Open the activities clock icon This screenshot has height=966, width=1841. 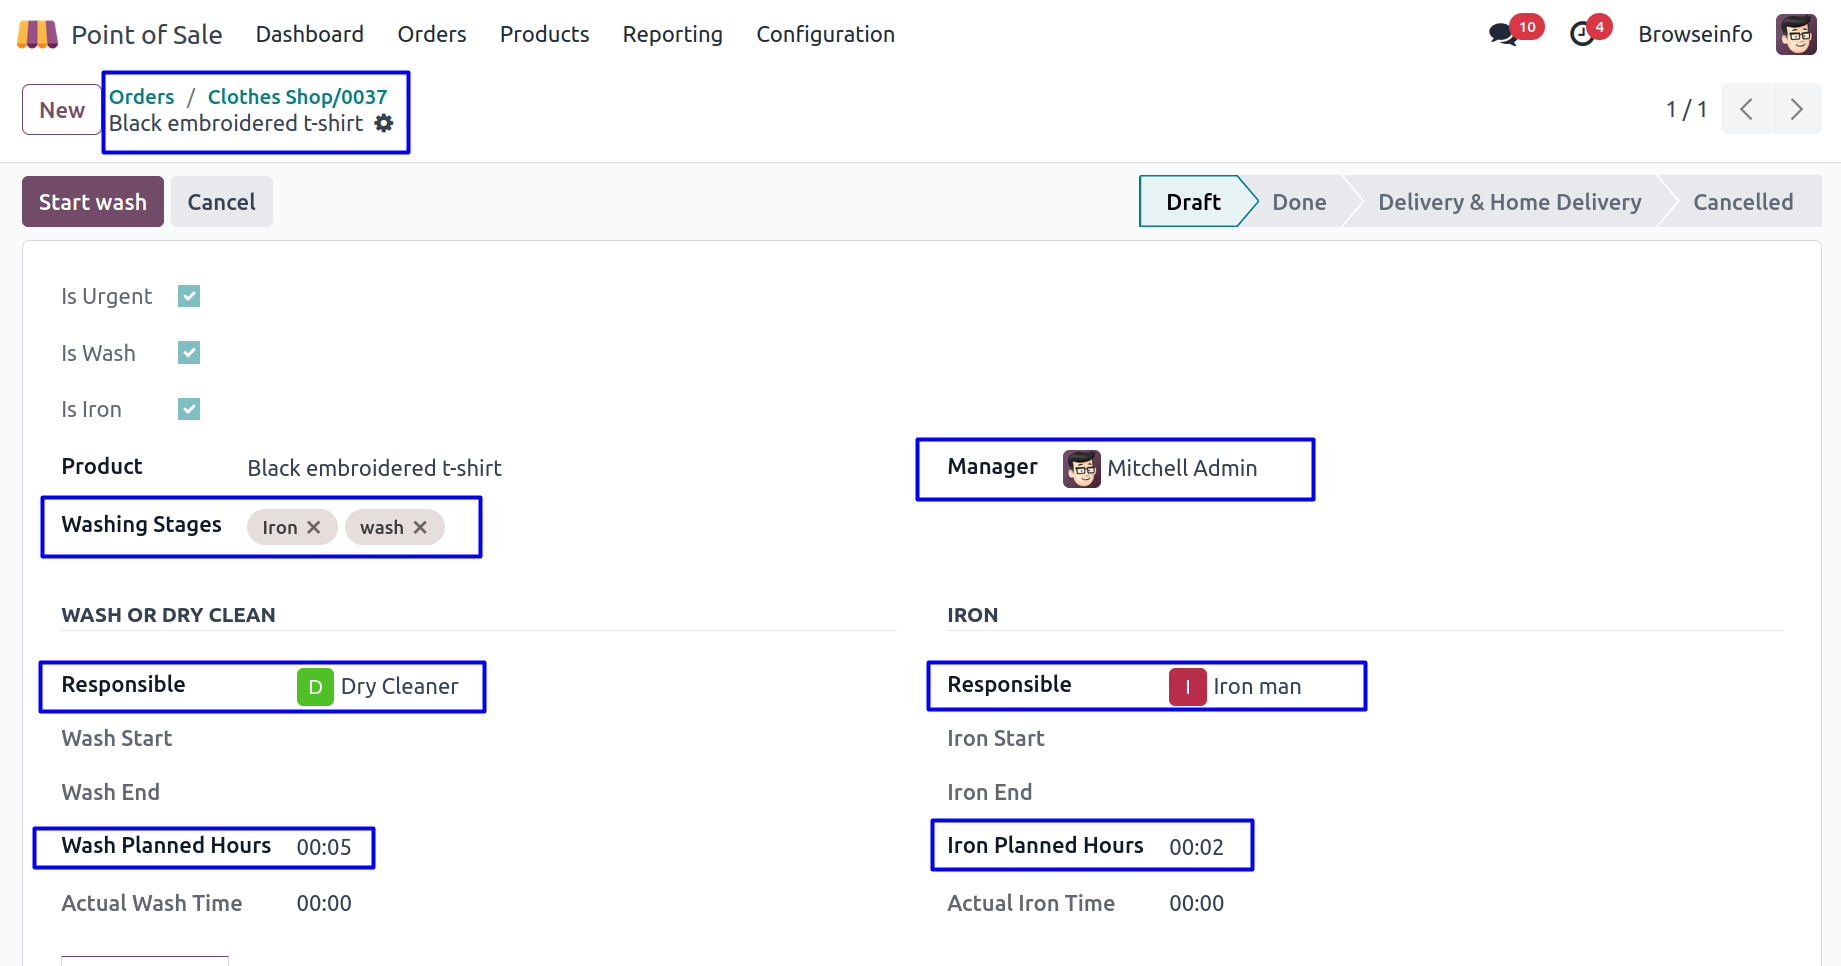coord(1582,35)
